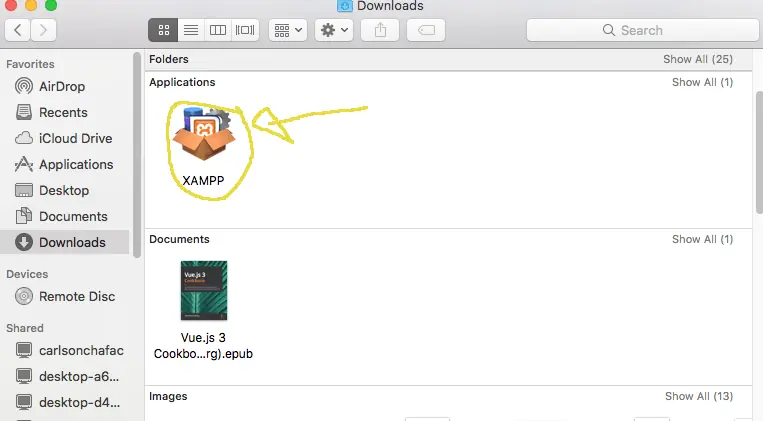
Task: Select AirDrop in the sidebar
Action: pyautogui.click(x=62, y=86)
